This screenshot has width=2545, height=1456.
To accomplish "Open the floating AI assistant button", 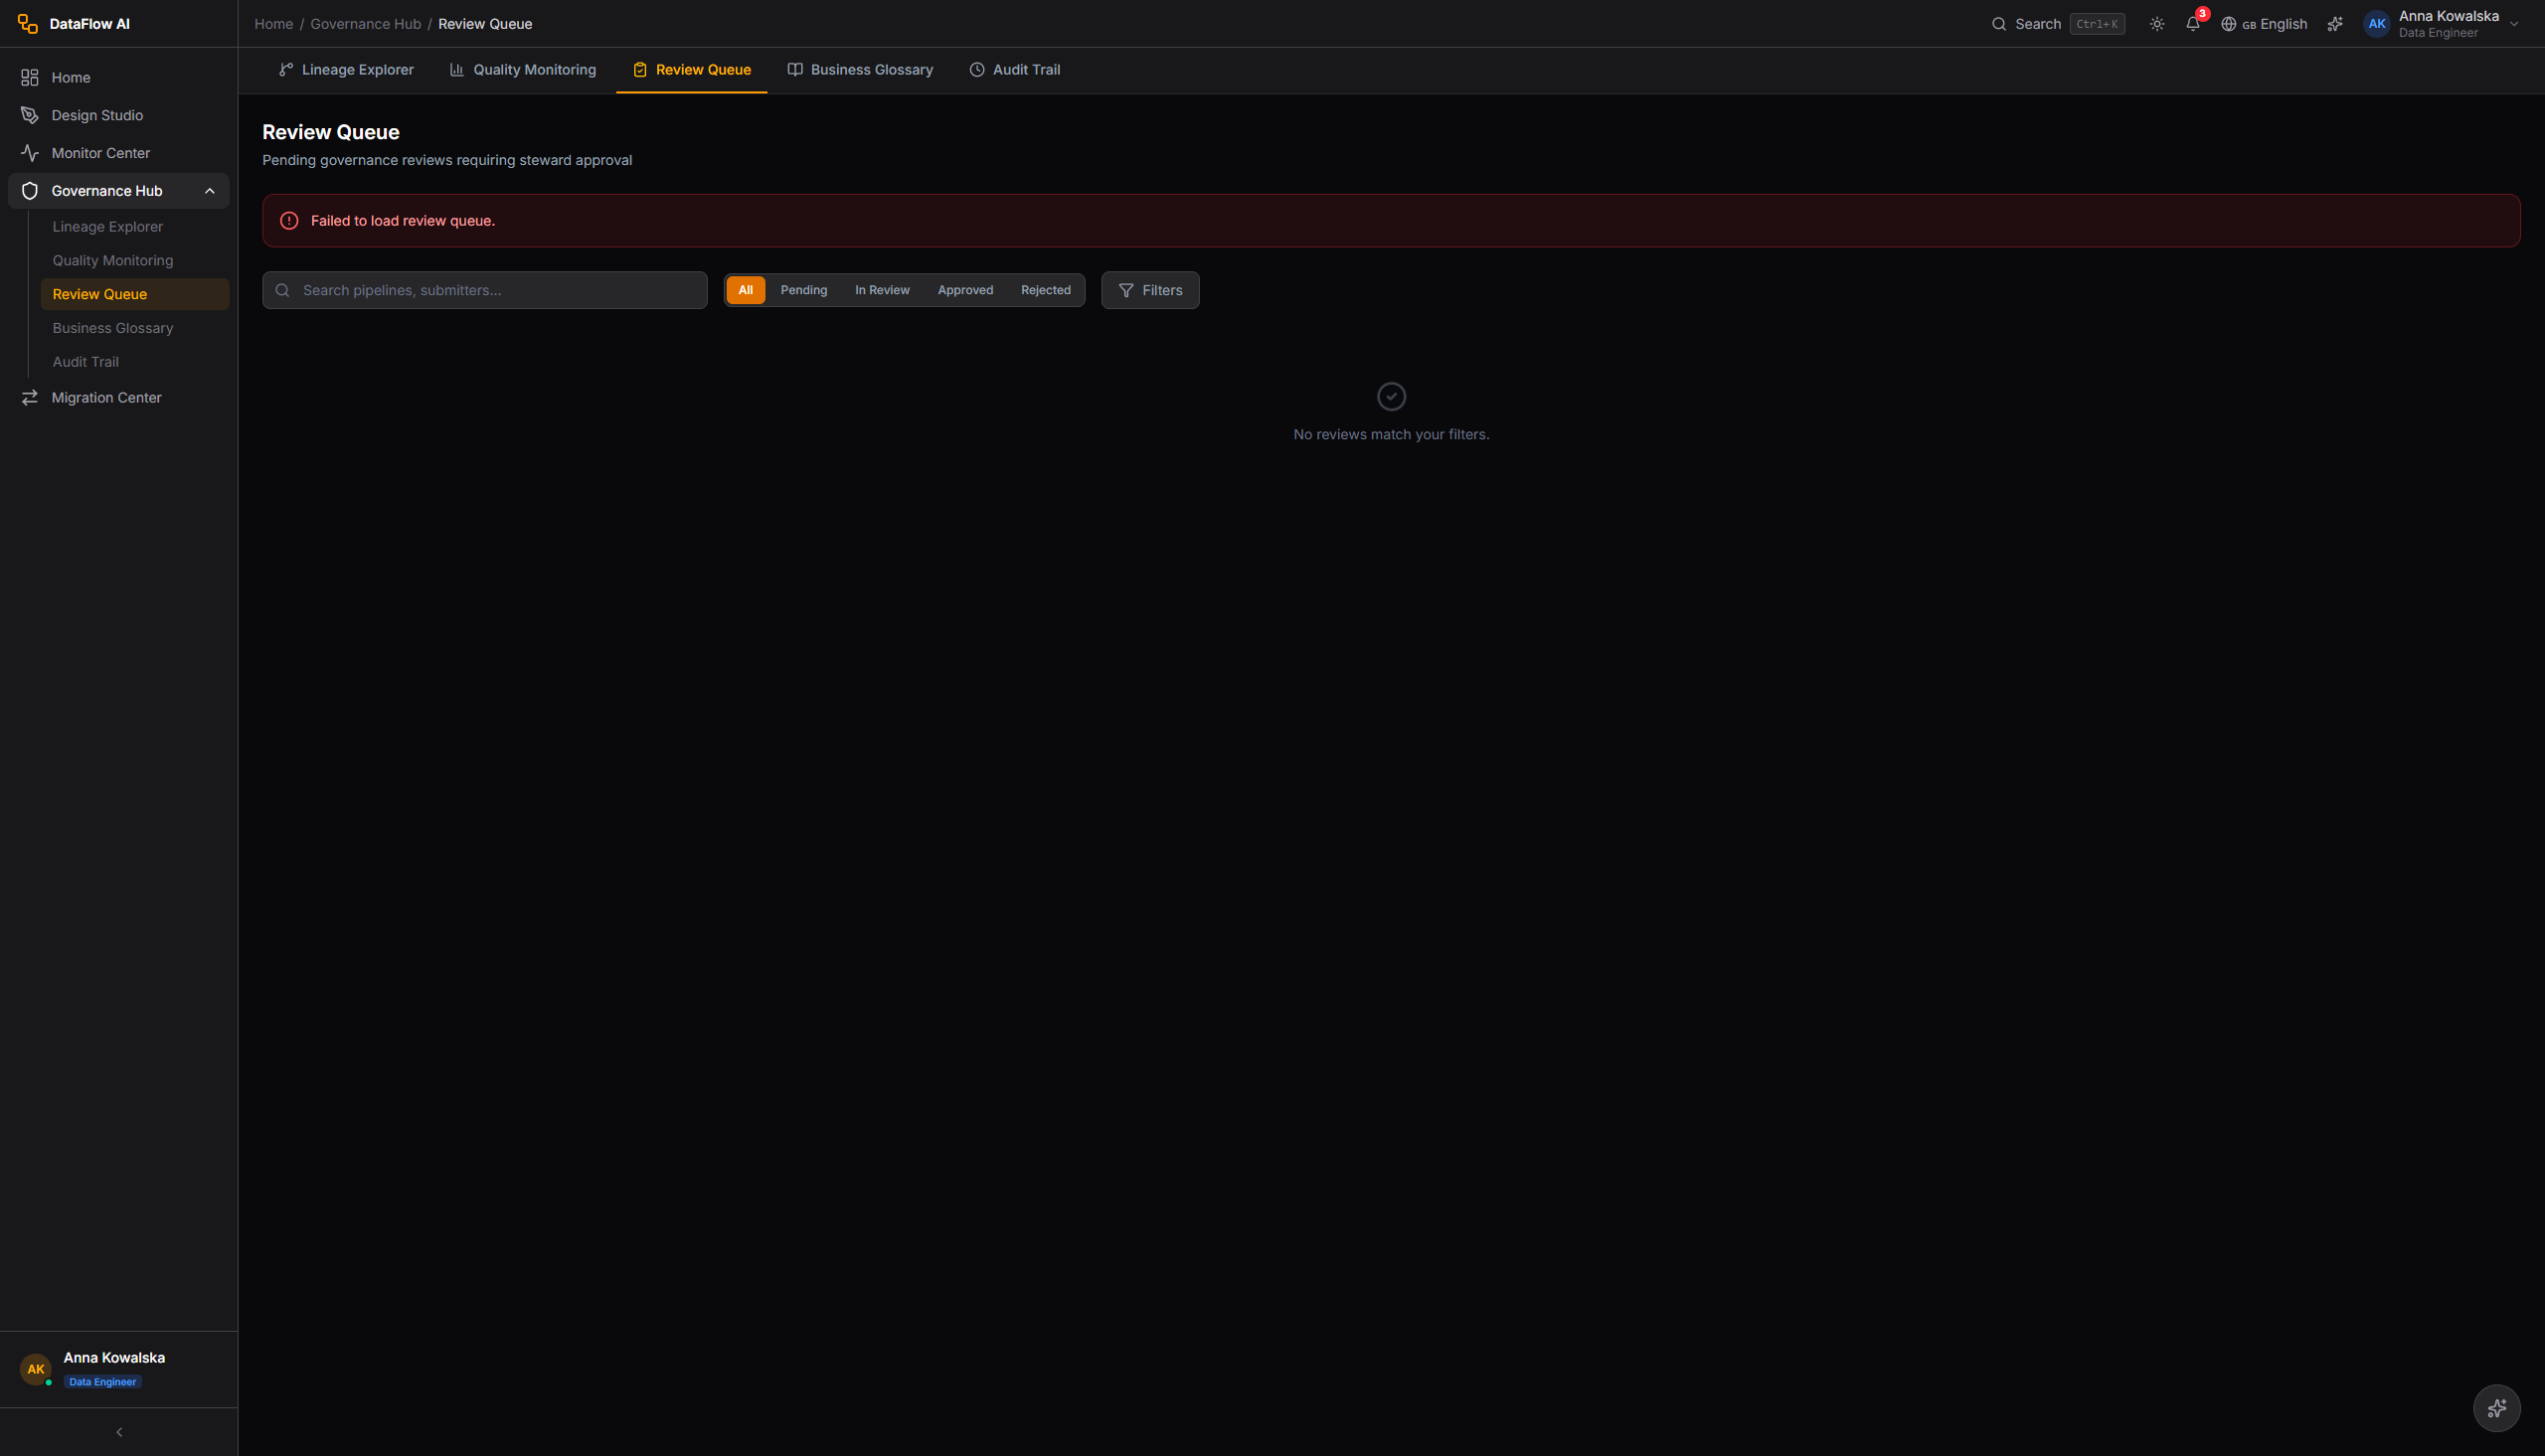I will click(2496, 1408).
